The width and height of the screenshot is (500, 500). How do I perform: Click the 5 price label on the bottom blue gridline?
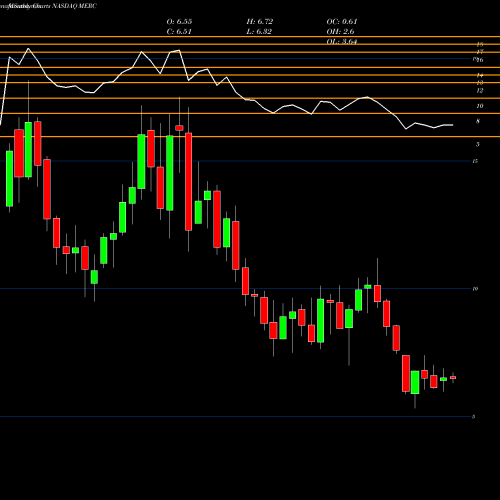click(x=473, y=417)
